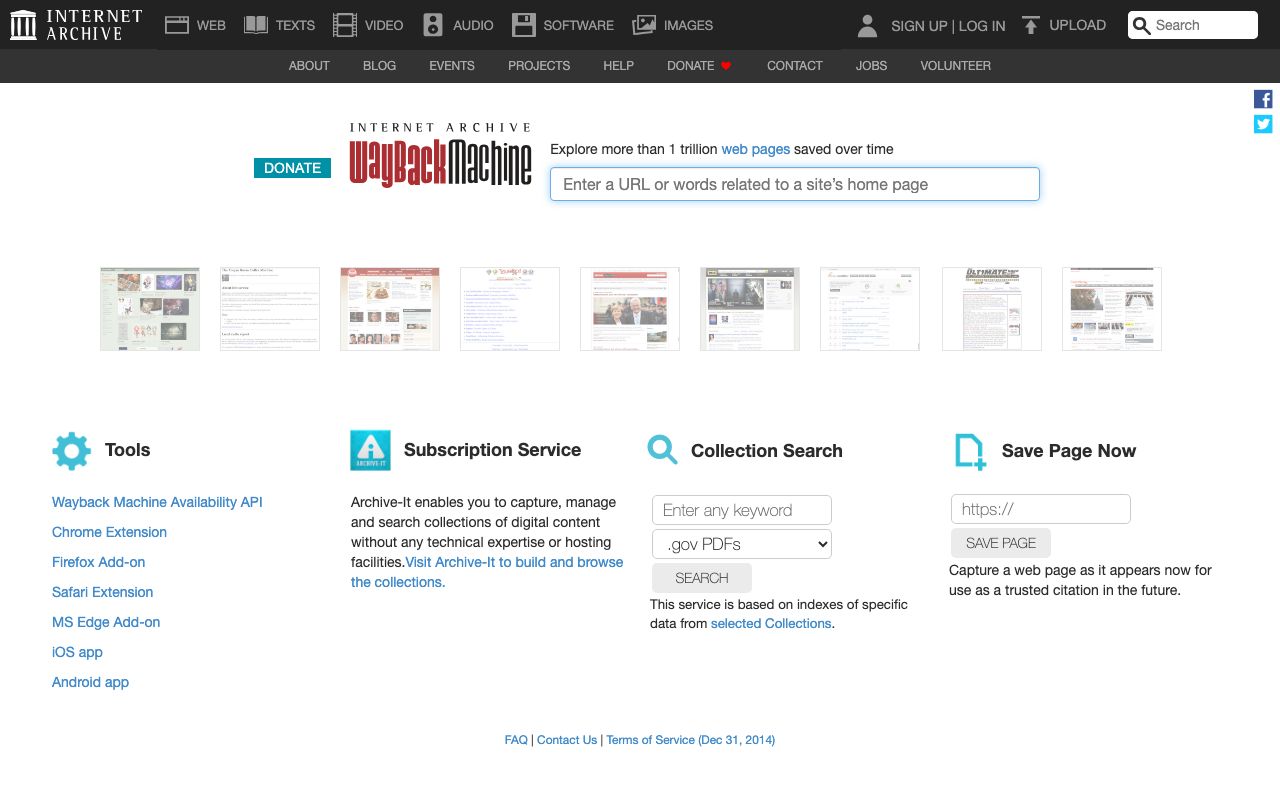Open the MS Edge Add-on link
Image resolution: width=1280 pixels, height=800 pixels.
click(x=106, y=622)
